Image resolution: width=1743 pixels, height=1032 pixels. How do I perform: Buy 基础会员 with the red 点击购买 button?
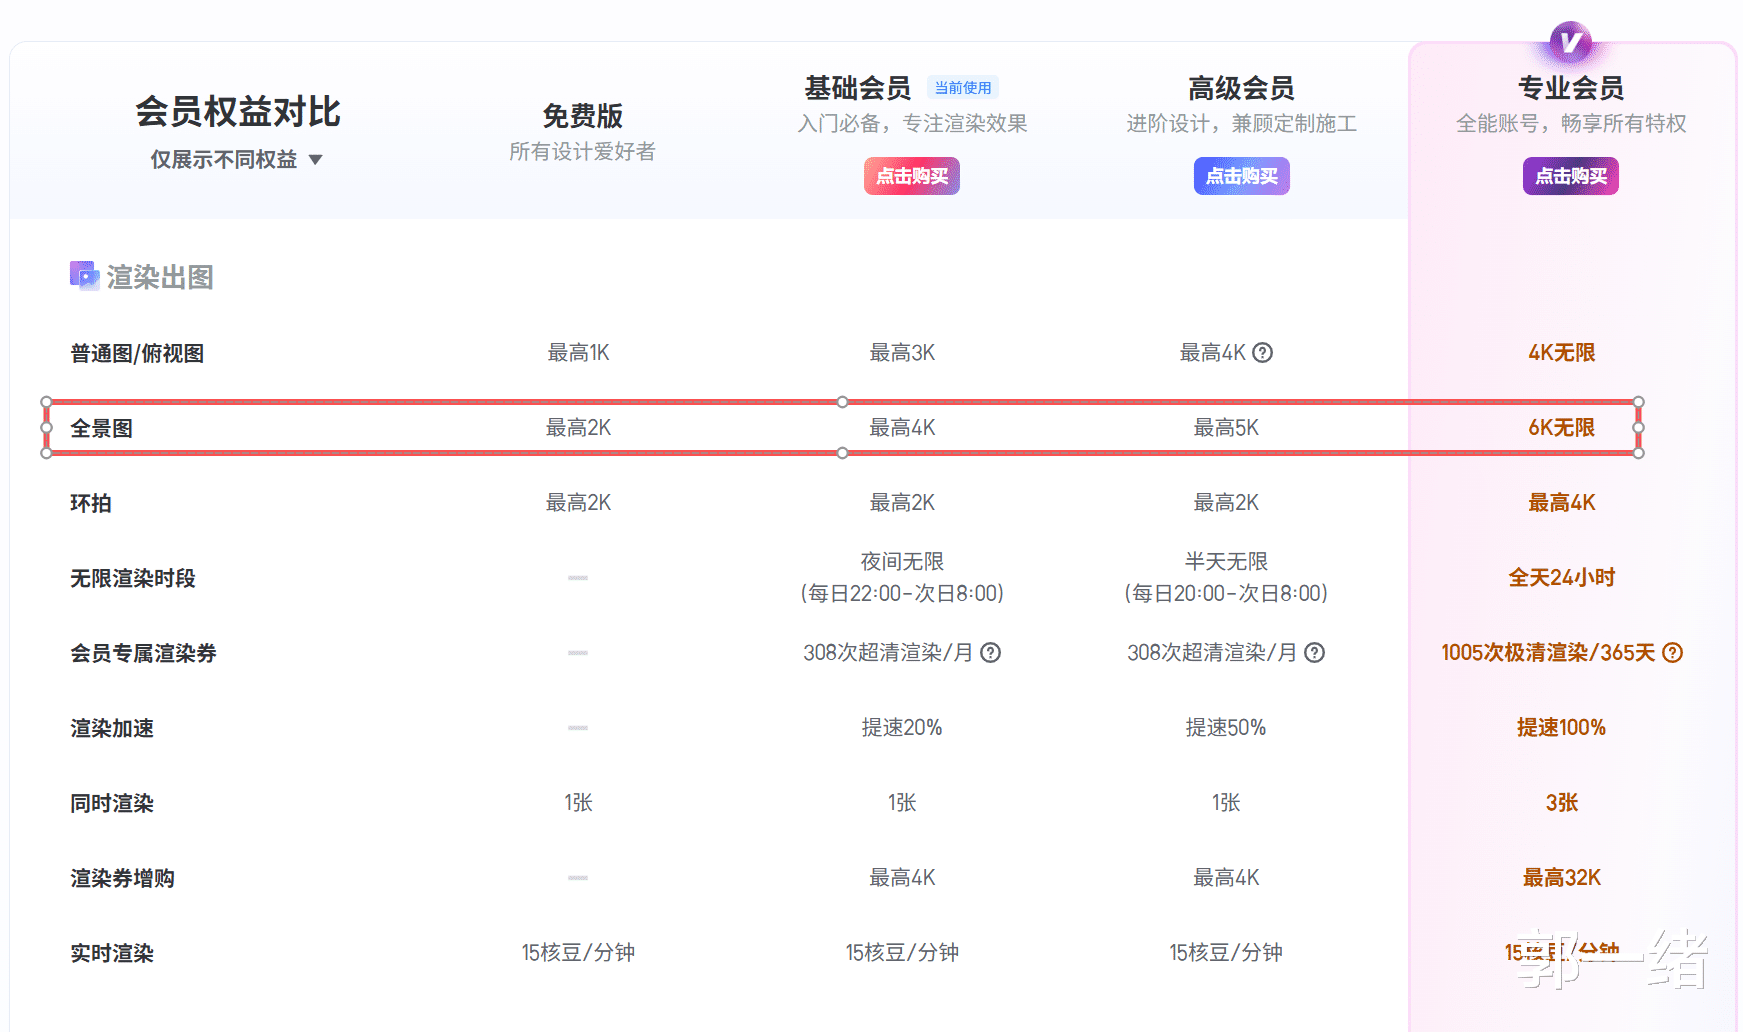[912, 176]
